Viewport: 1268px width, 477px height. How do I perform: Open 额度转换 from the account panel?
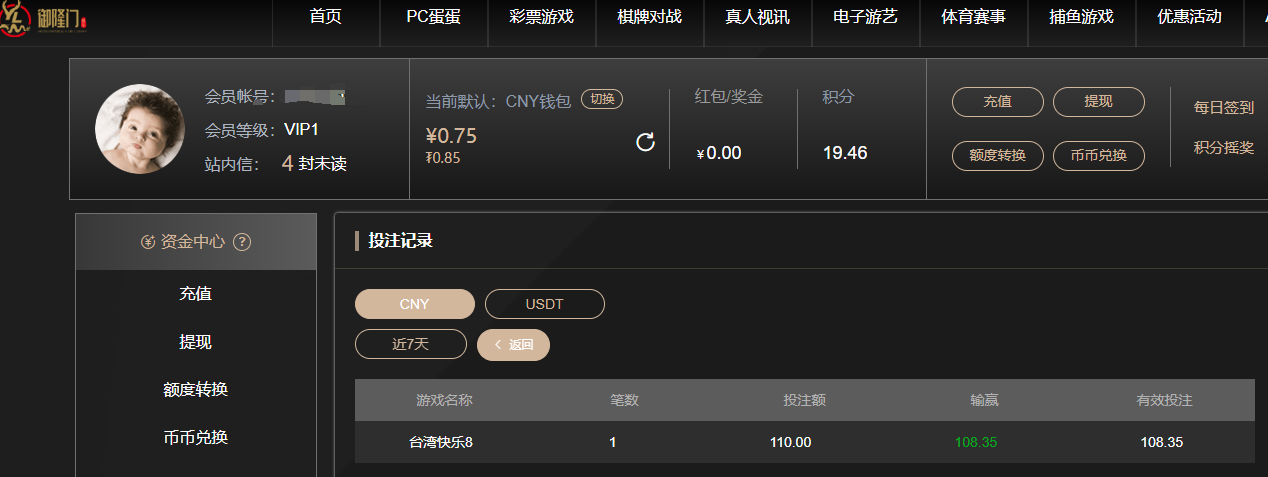tap(997, 156)
